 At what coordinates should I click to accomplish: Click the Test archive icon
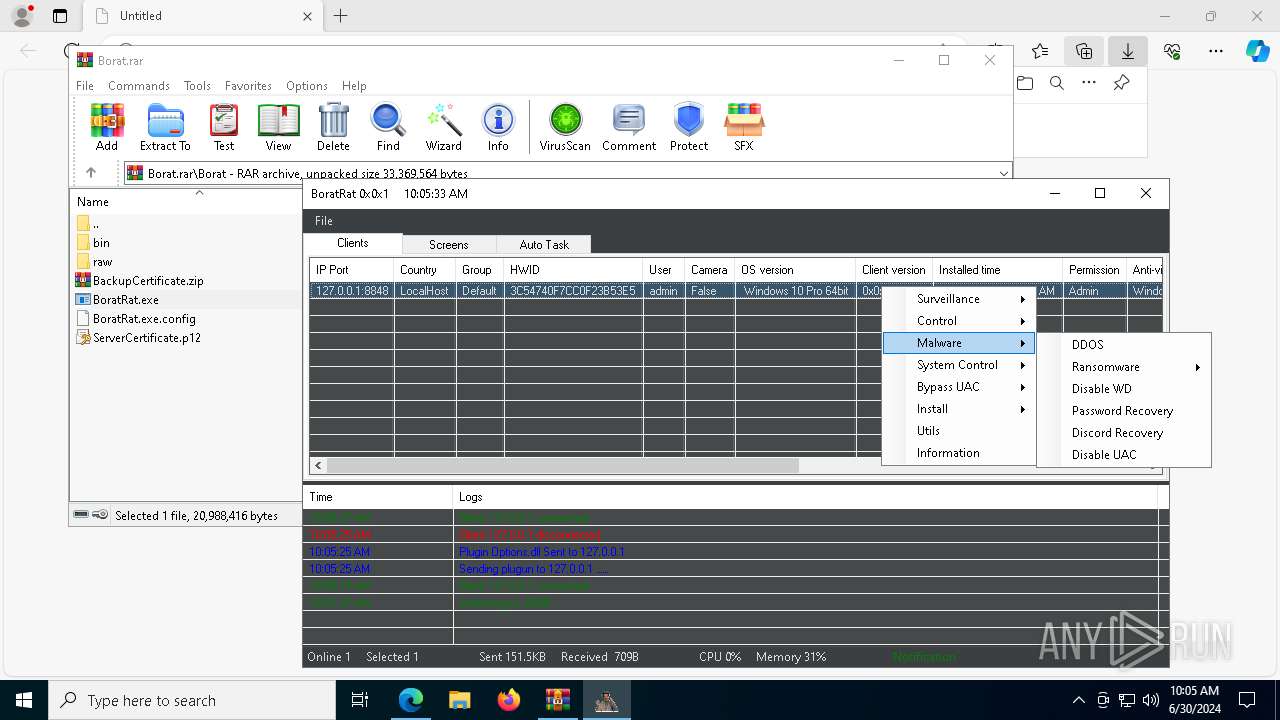pyautogui.click(x=224, y=127)
